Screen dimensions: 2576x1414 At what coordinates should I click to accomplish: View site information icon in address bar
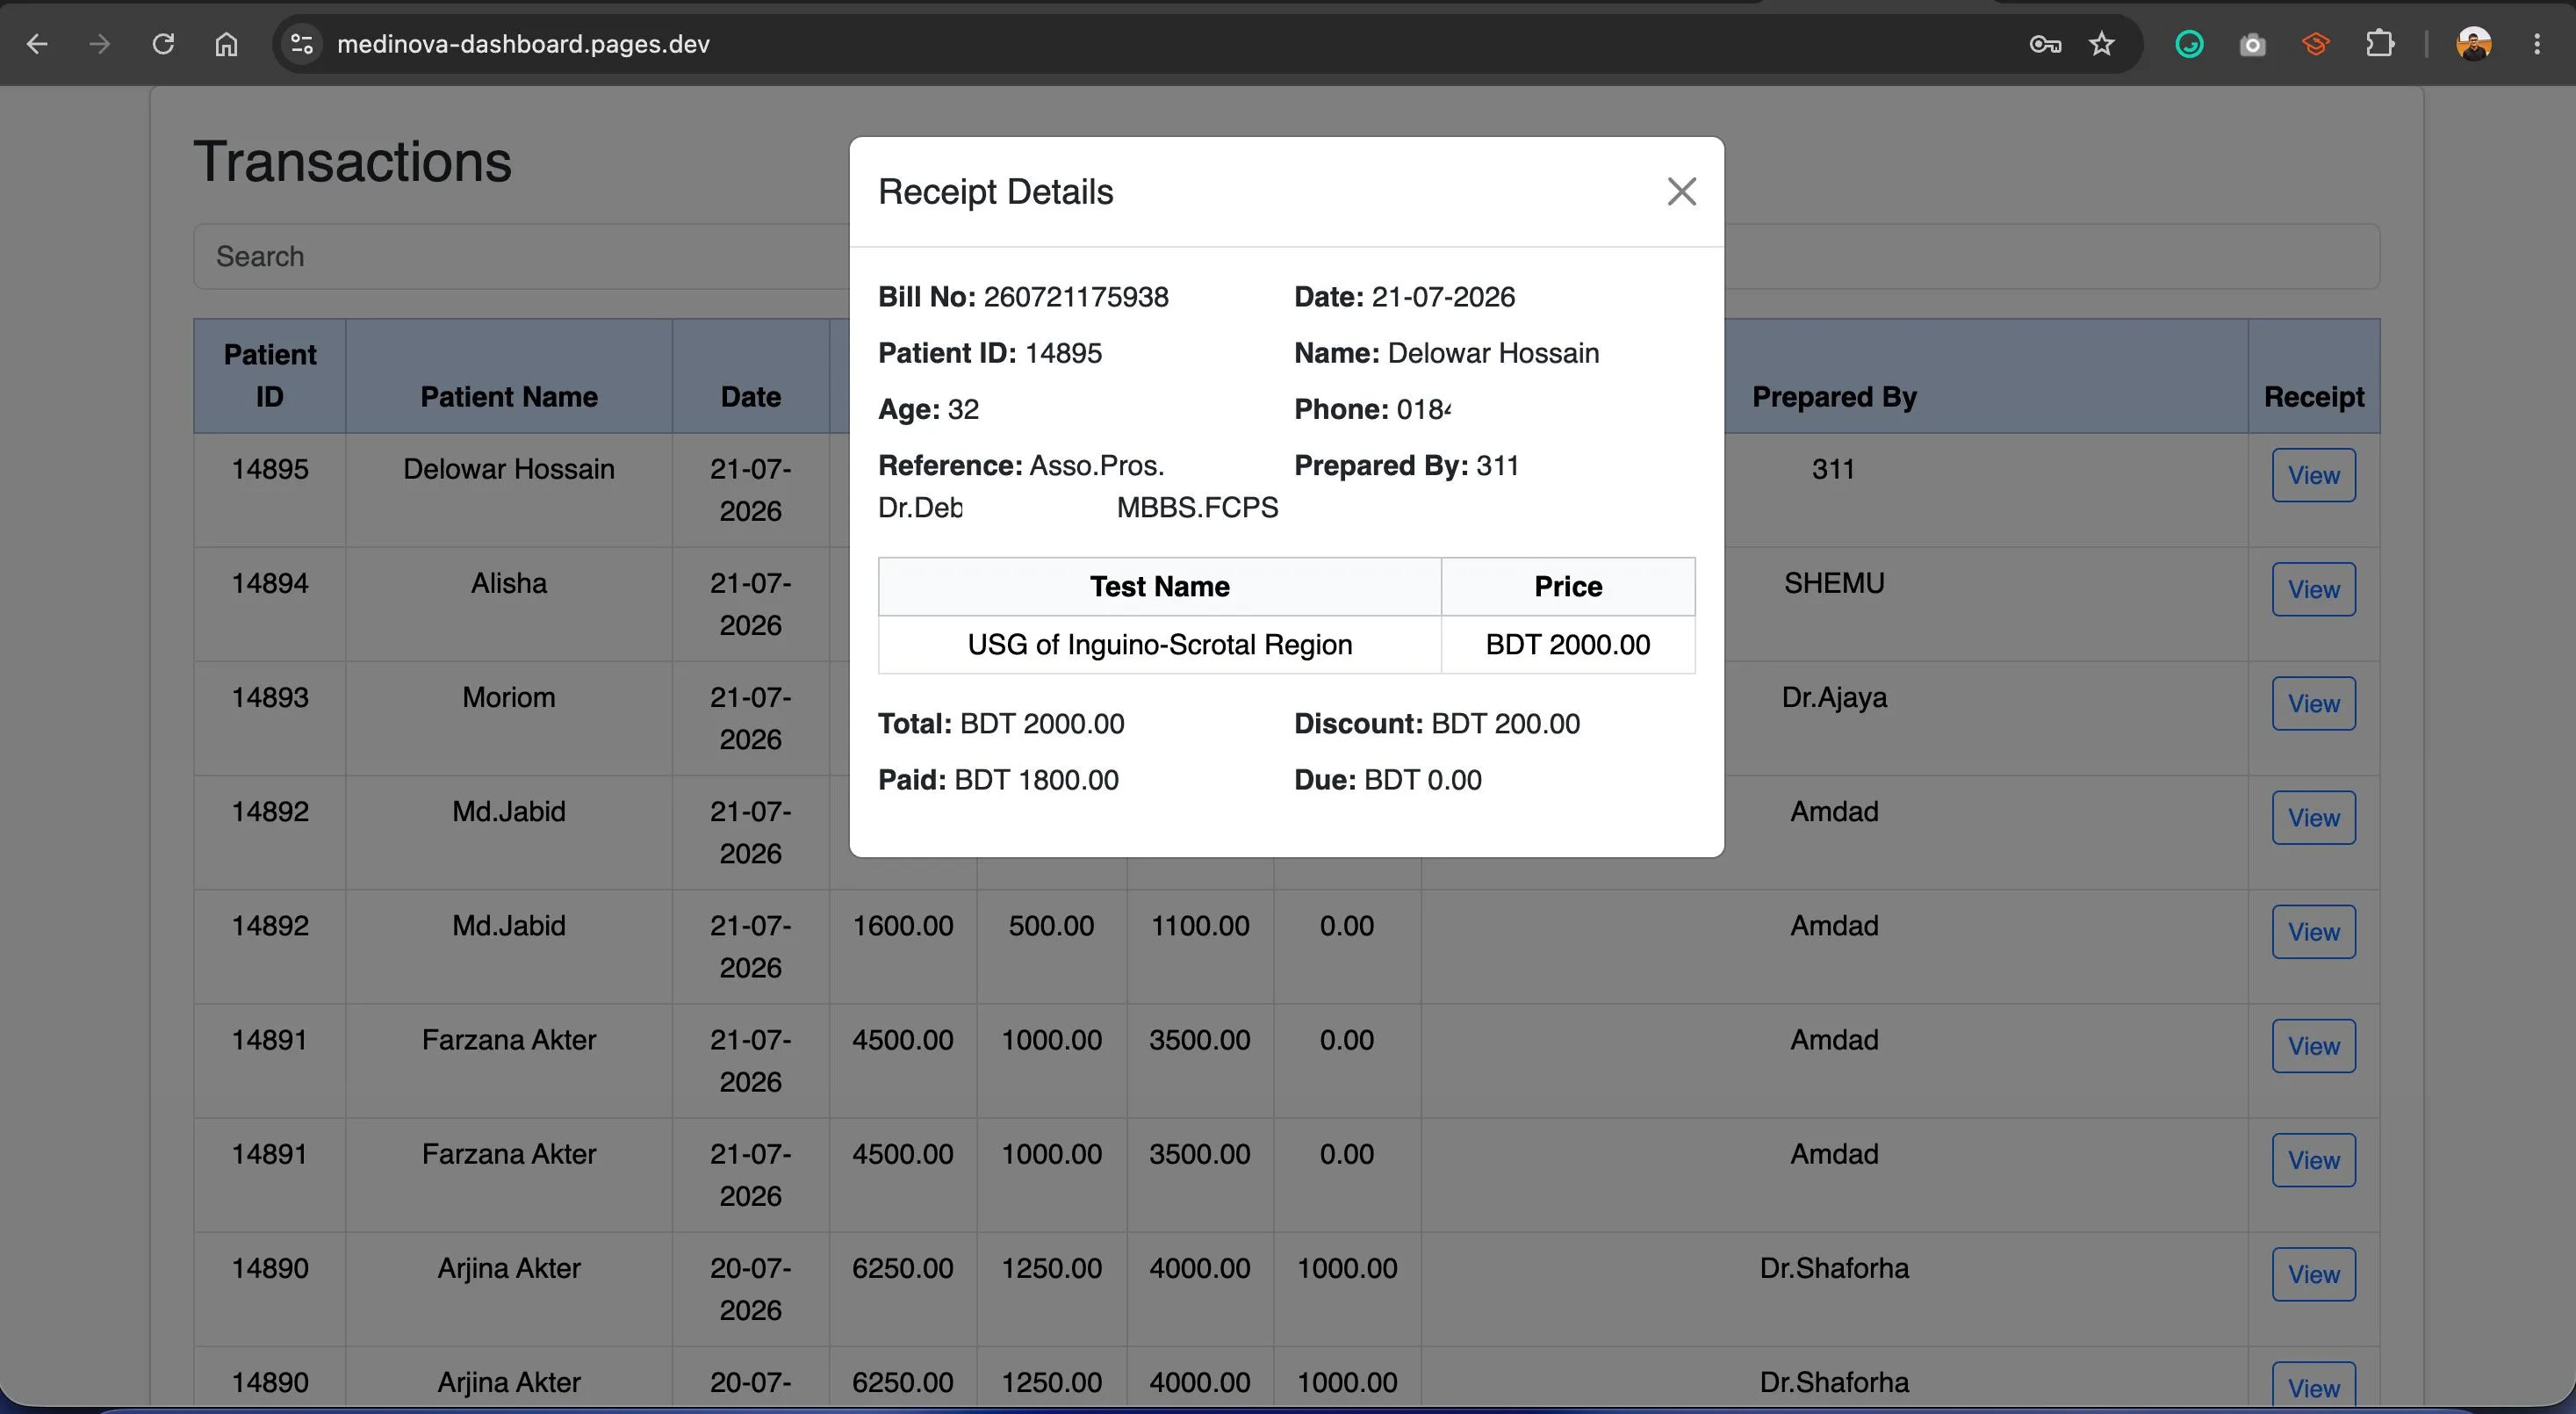301,44
